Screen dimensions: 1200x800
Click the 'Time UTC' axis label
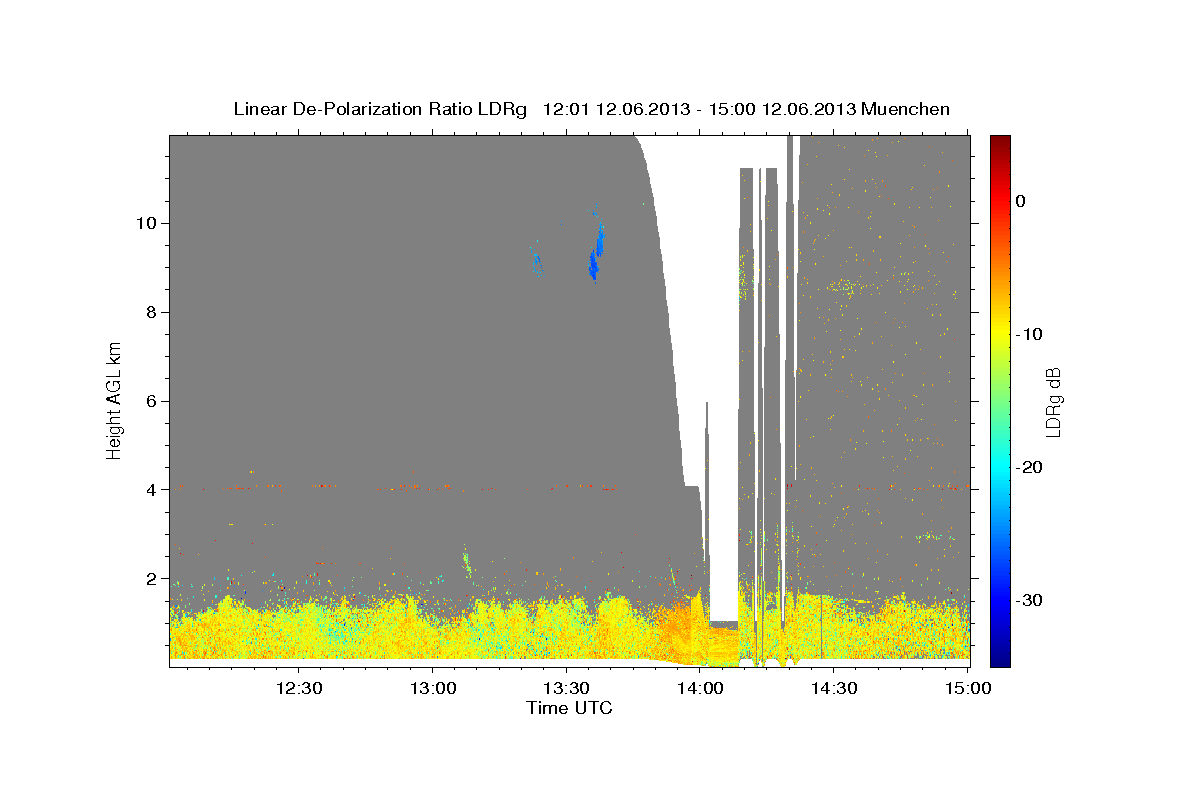(569, 708)
